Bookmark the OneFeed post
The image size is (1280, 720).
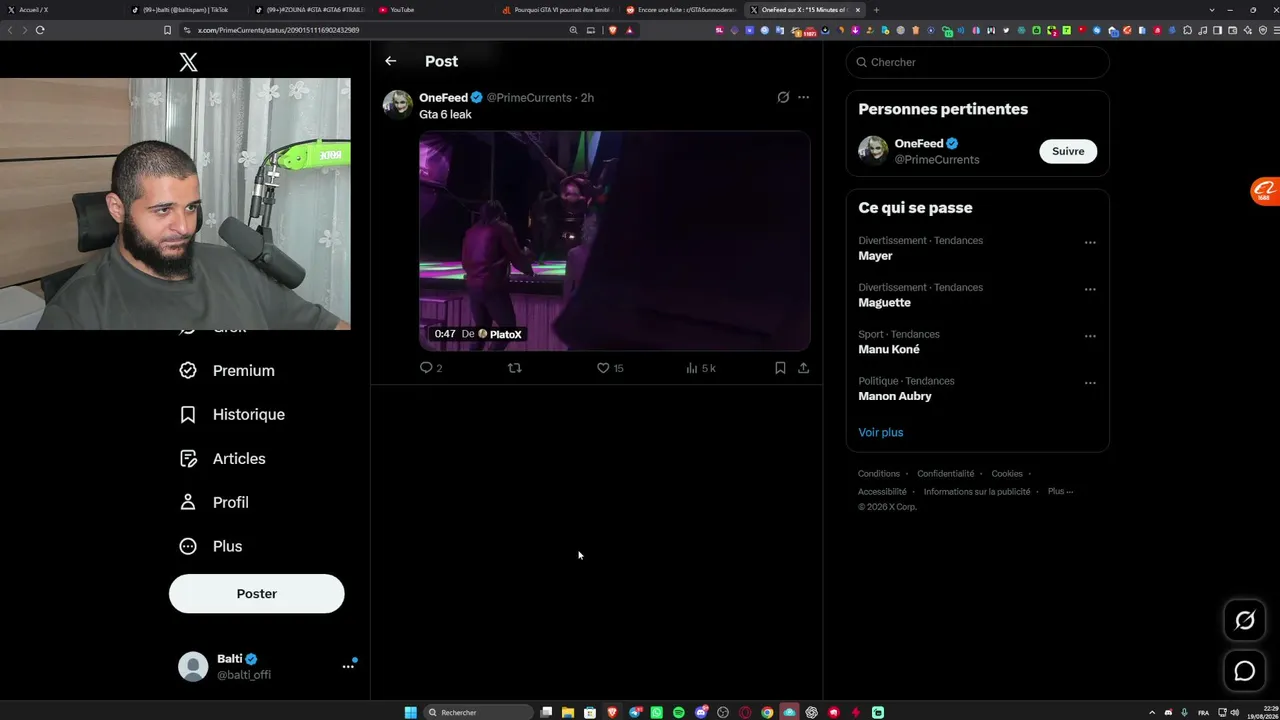pyautogui.click(x=780, y=368)
